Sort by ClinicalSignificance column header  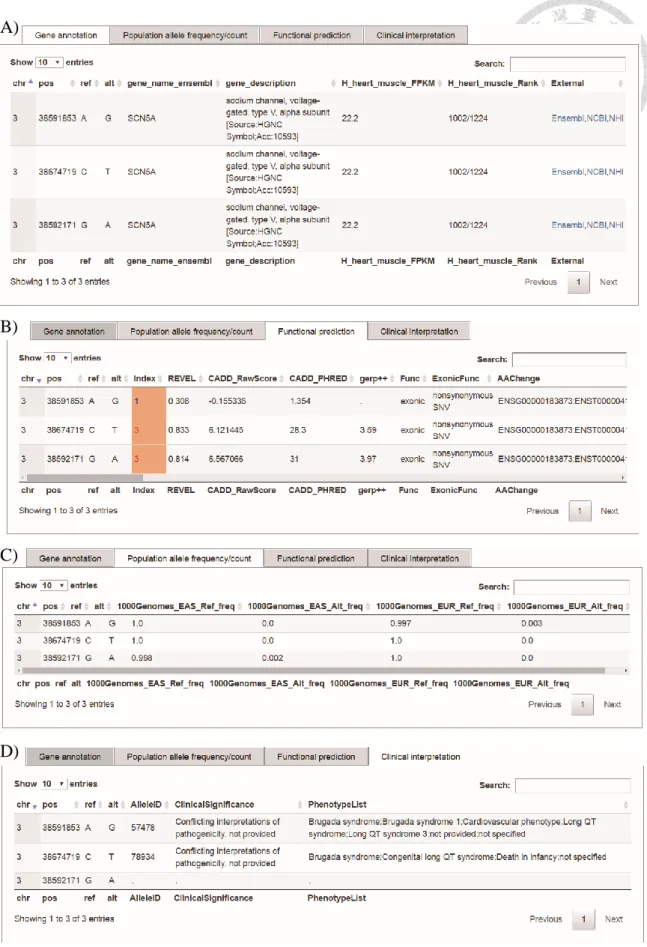tap(214, 804)
